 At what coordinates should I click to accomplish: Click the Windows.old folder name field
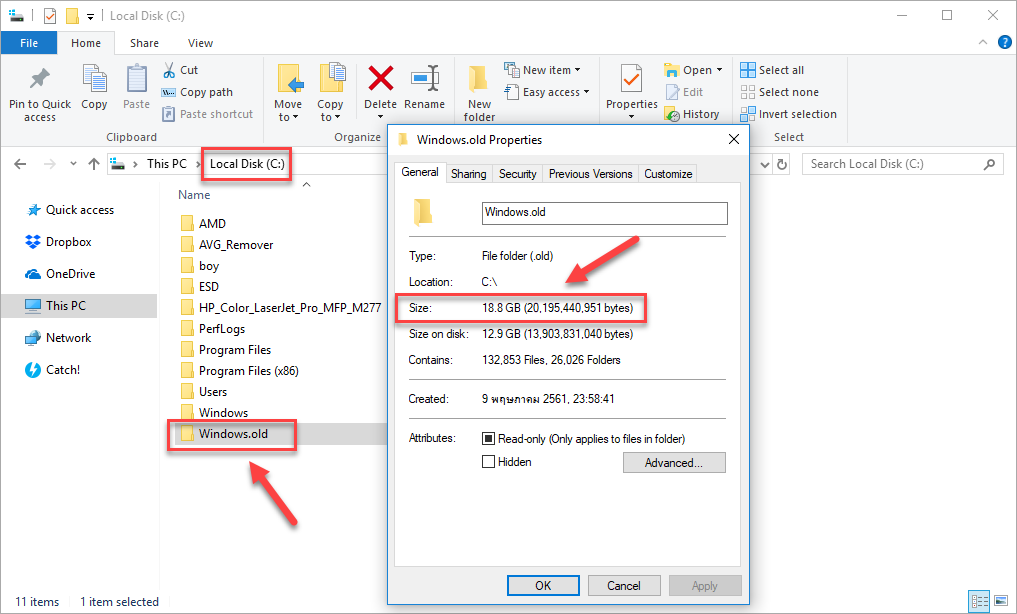coord(604,213)
